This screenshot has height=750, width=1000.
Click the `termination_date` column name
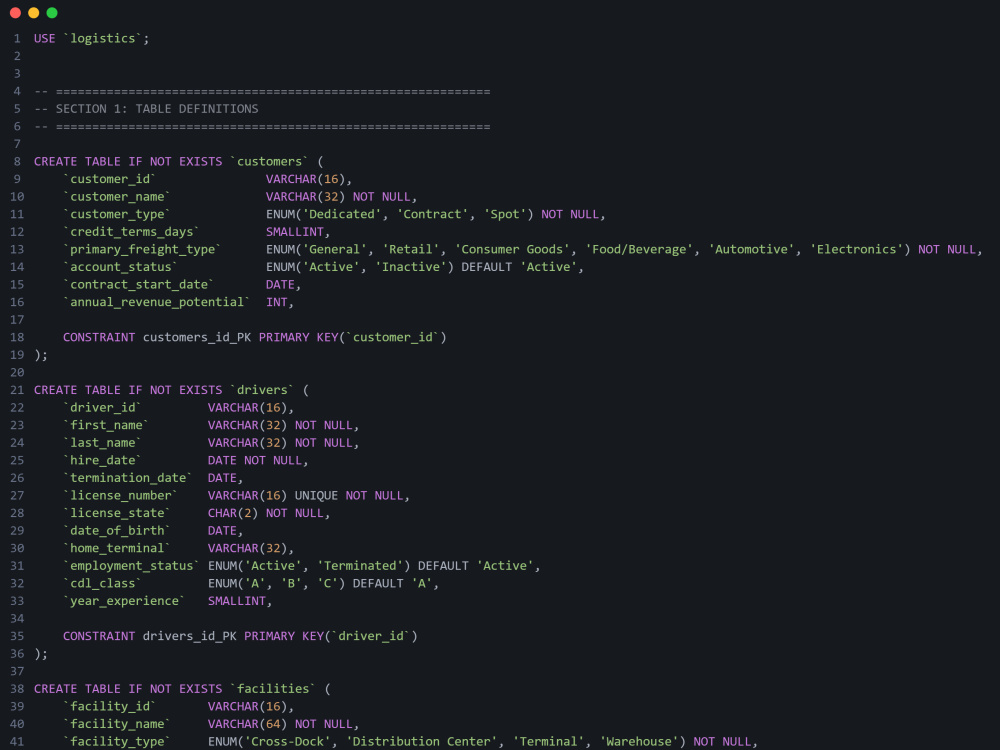coord(128,478)
